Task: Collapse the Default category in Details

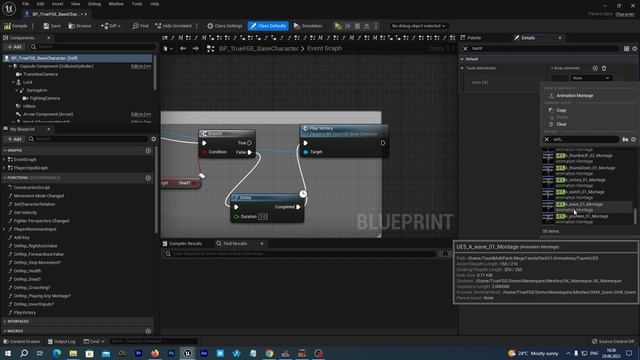Action: (462, 59)
